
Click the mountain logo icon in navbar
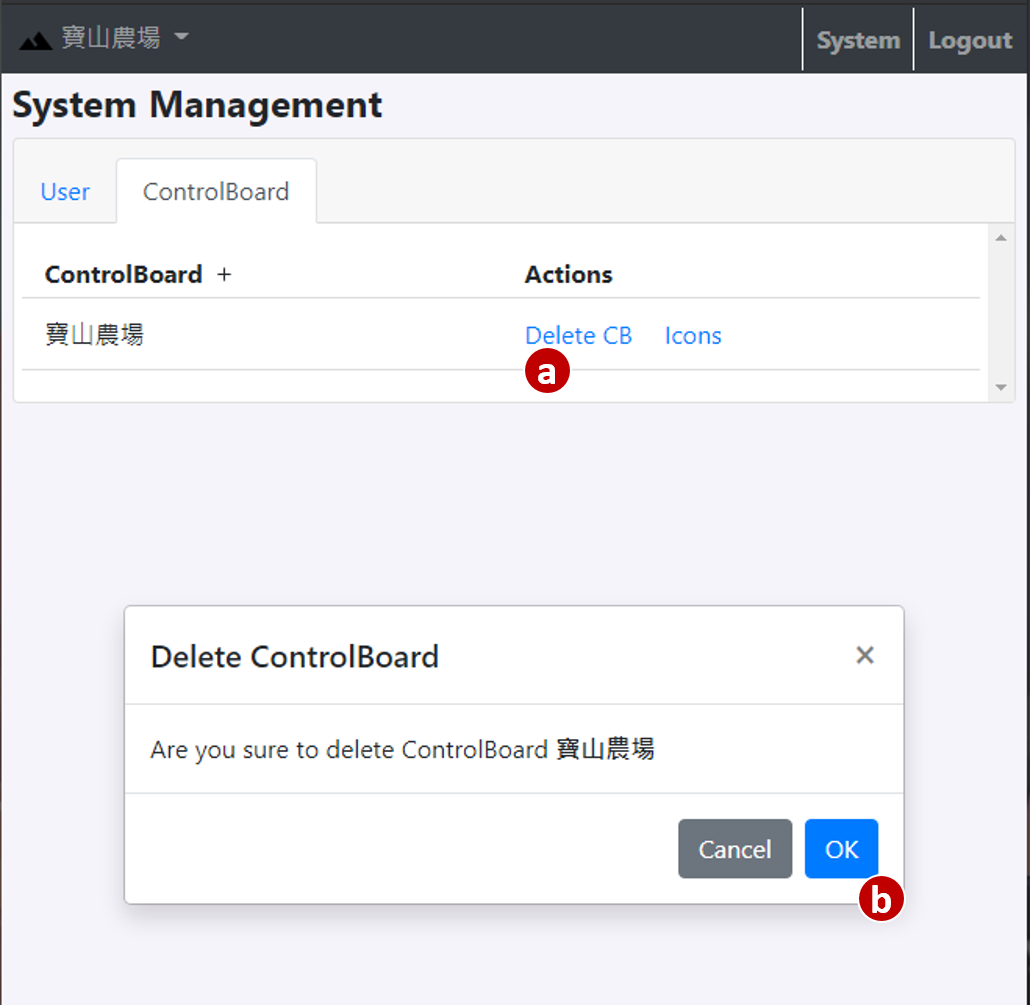(35, 41)
